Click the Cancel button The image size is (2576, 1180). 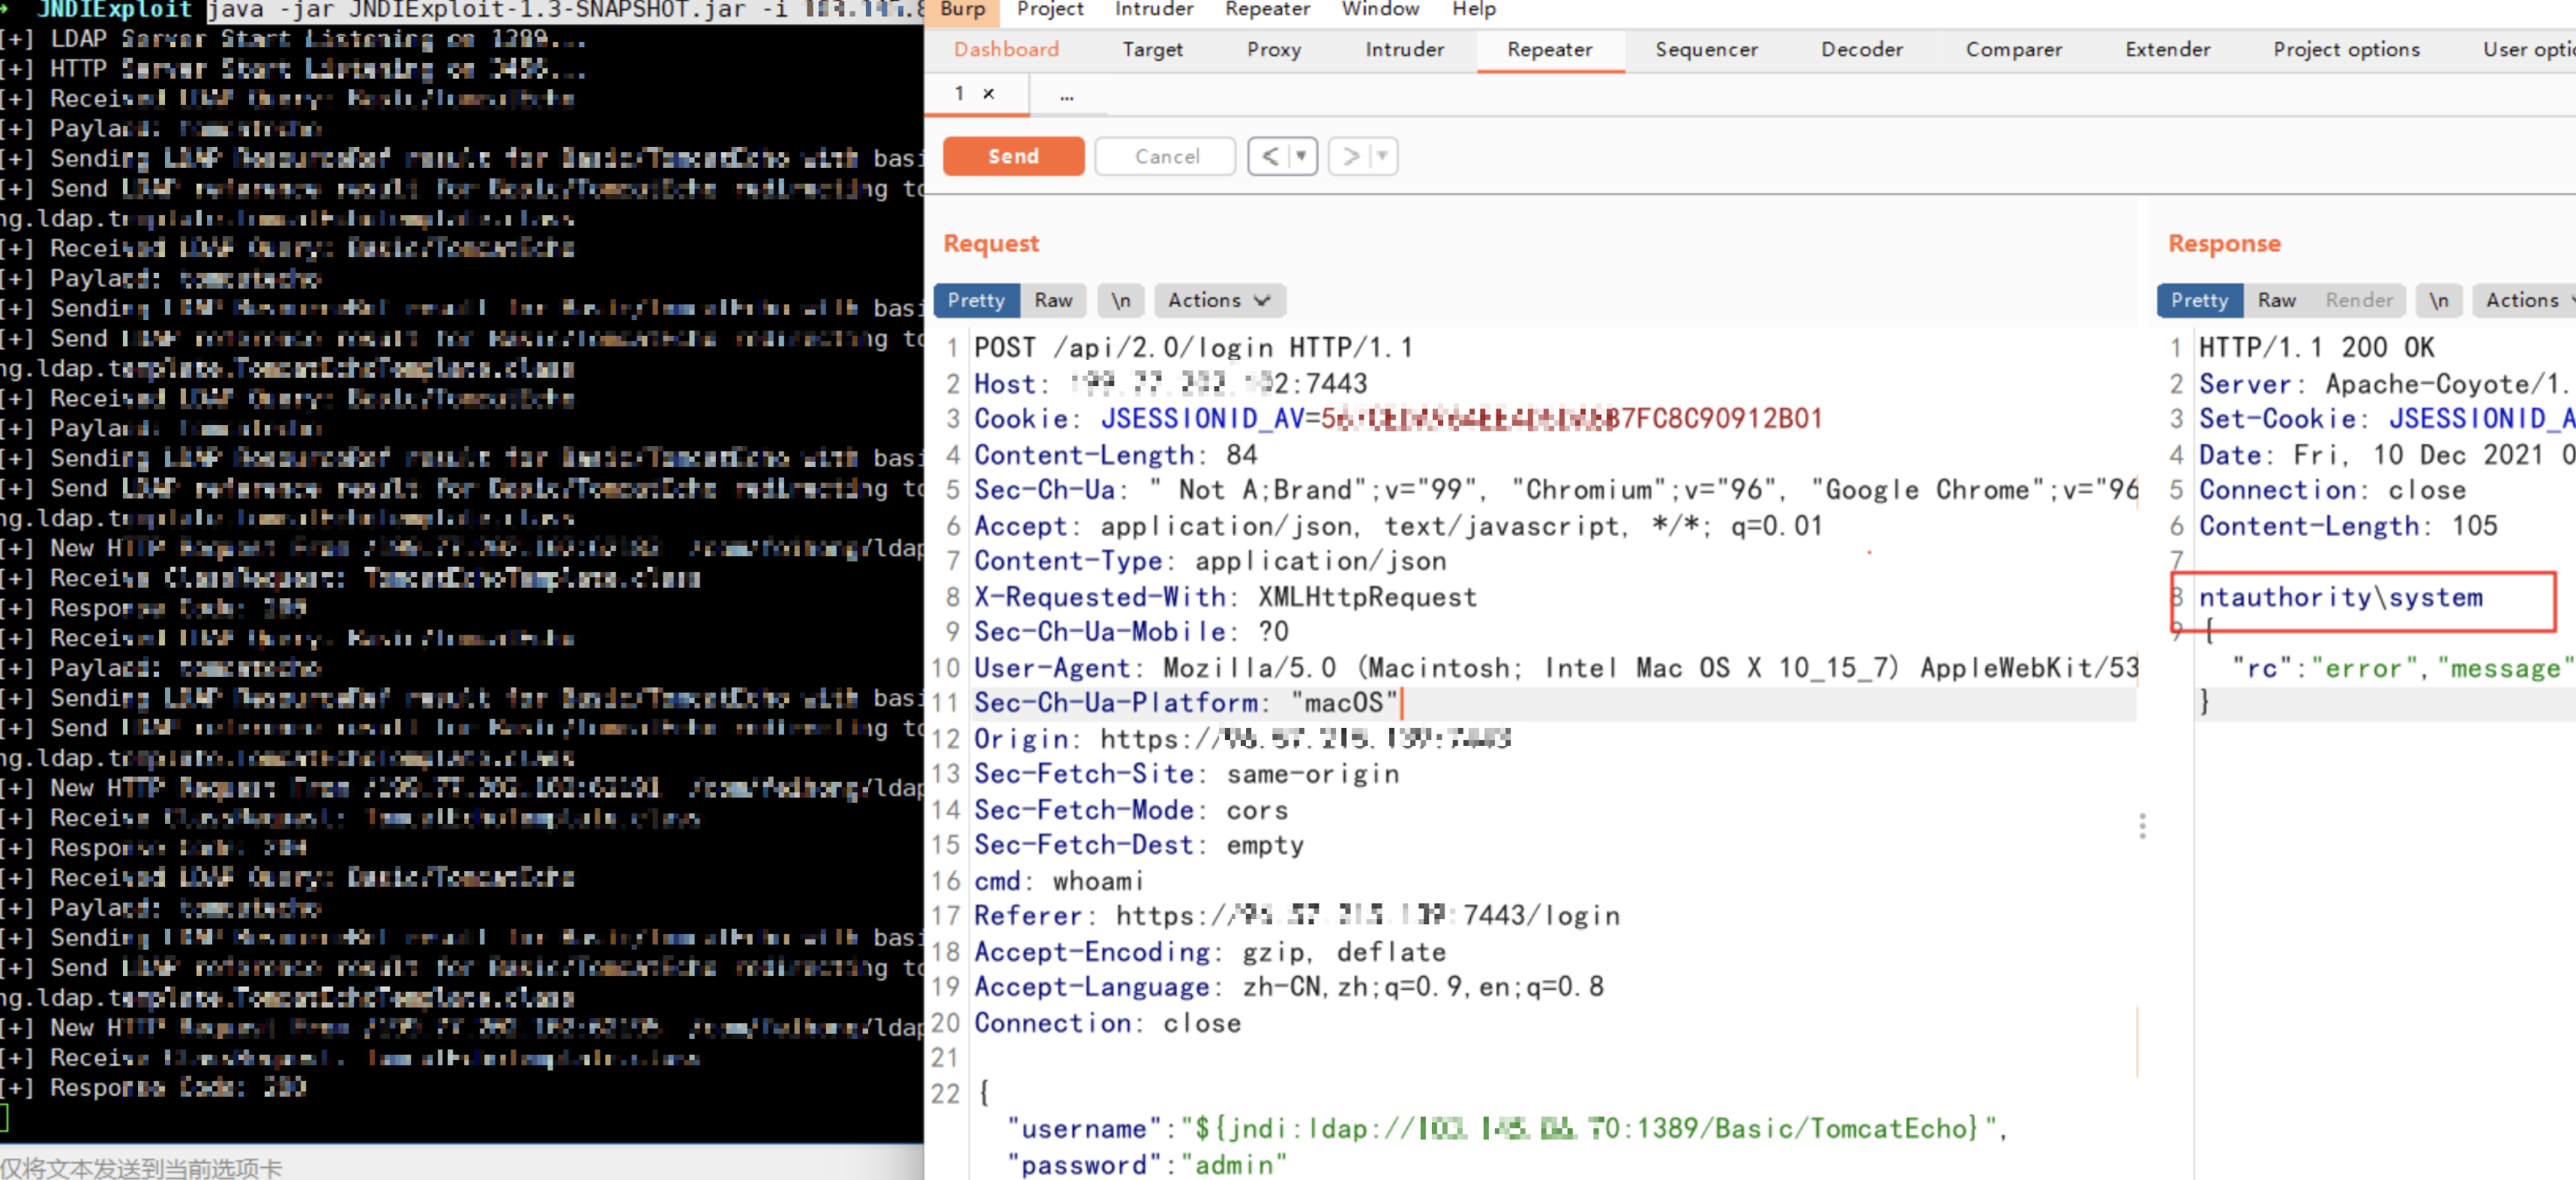1166,156
